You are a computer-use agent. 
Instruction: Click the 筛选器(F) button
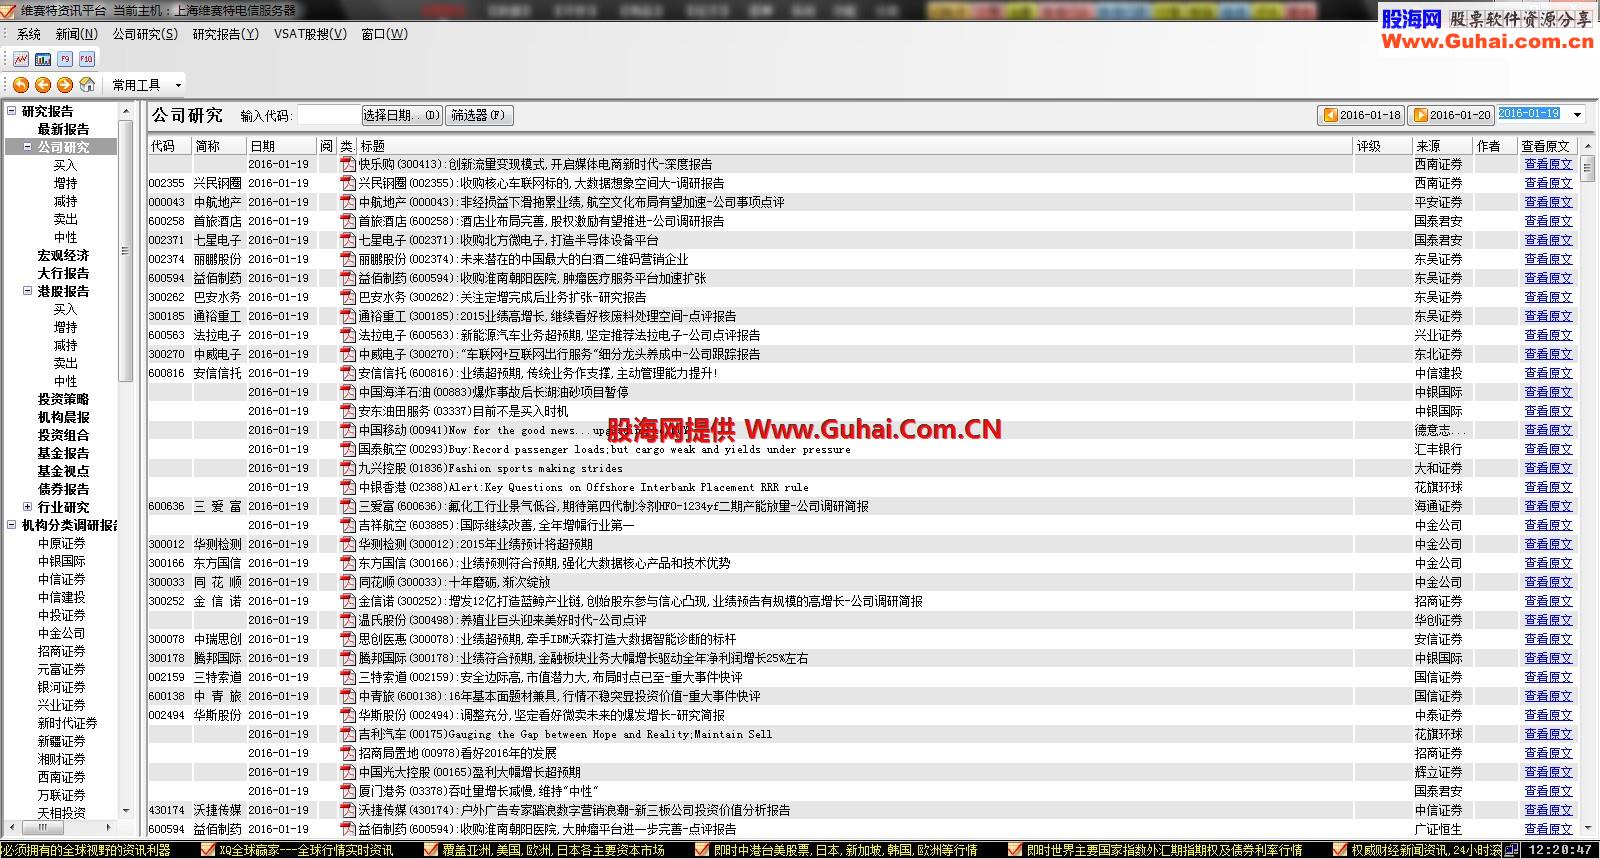coord(479,115)
